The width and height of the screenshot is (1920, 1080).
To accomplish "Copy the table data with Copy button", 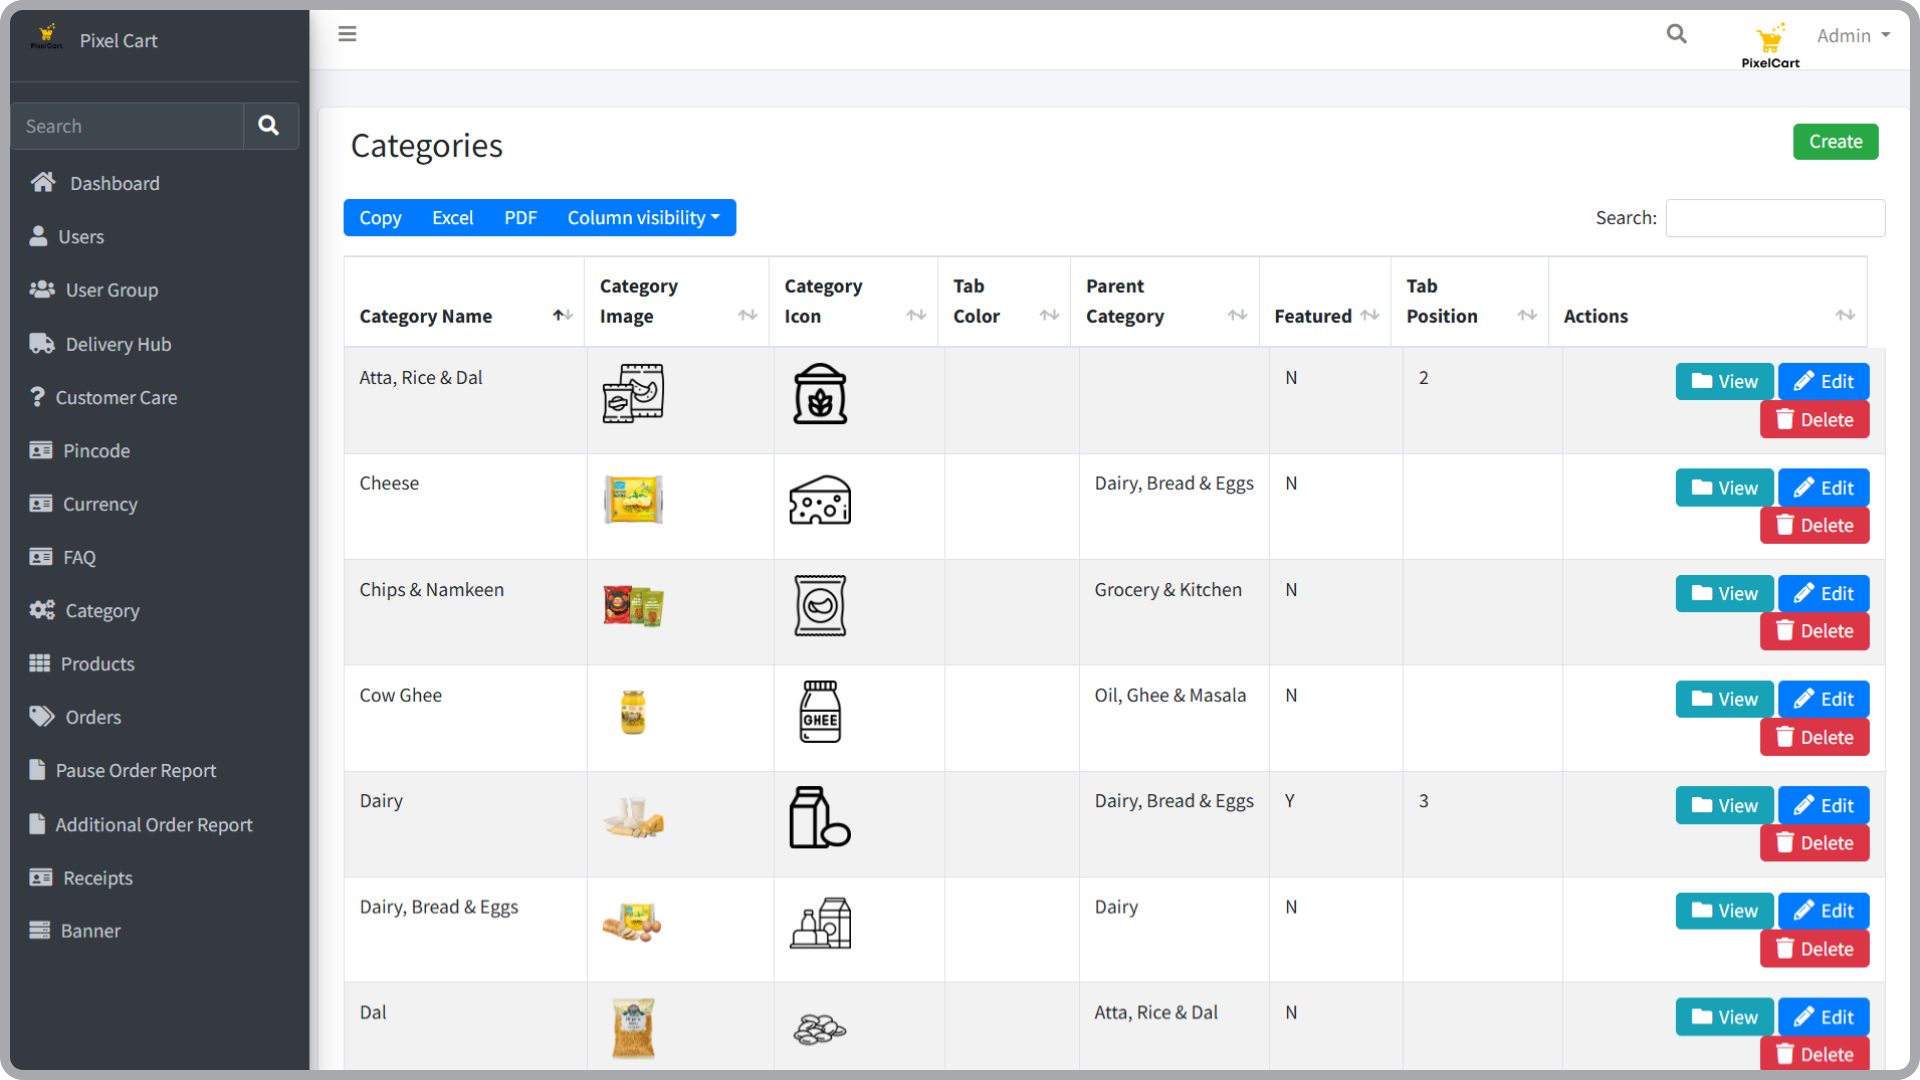I will coord(380,218).
